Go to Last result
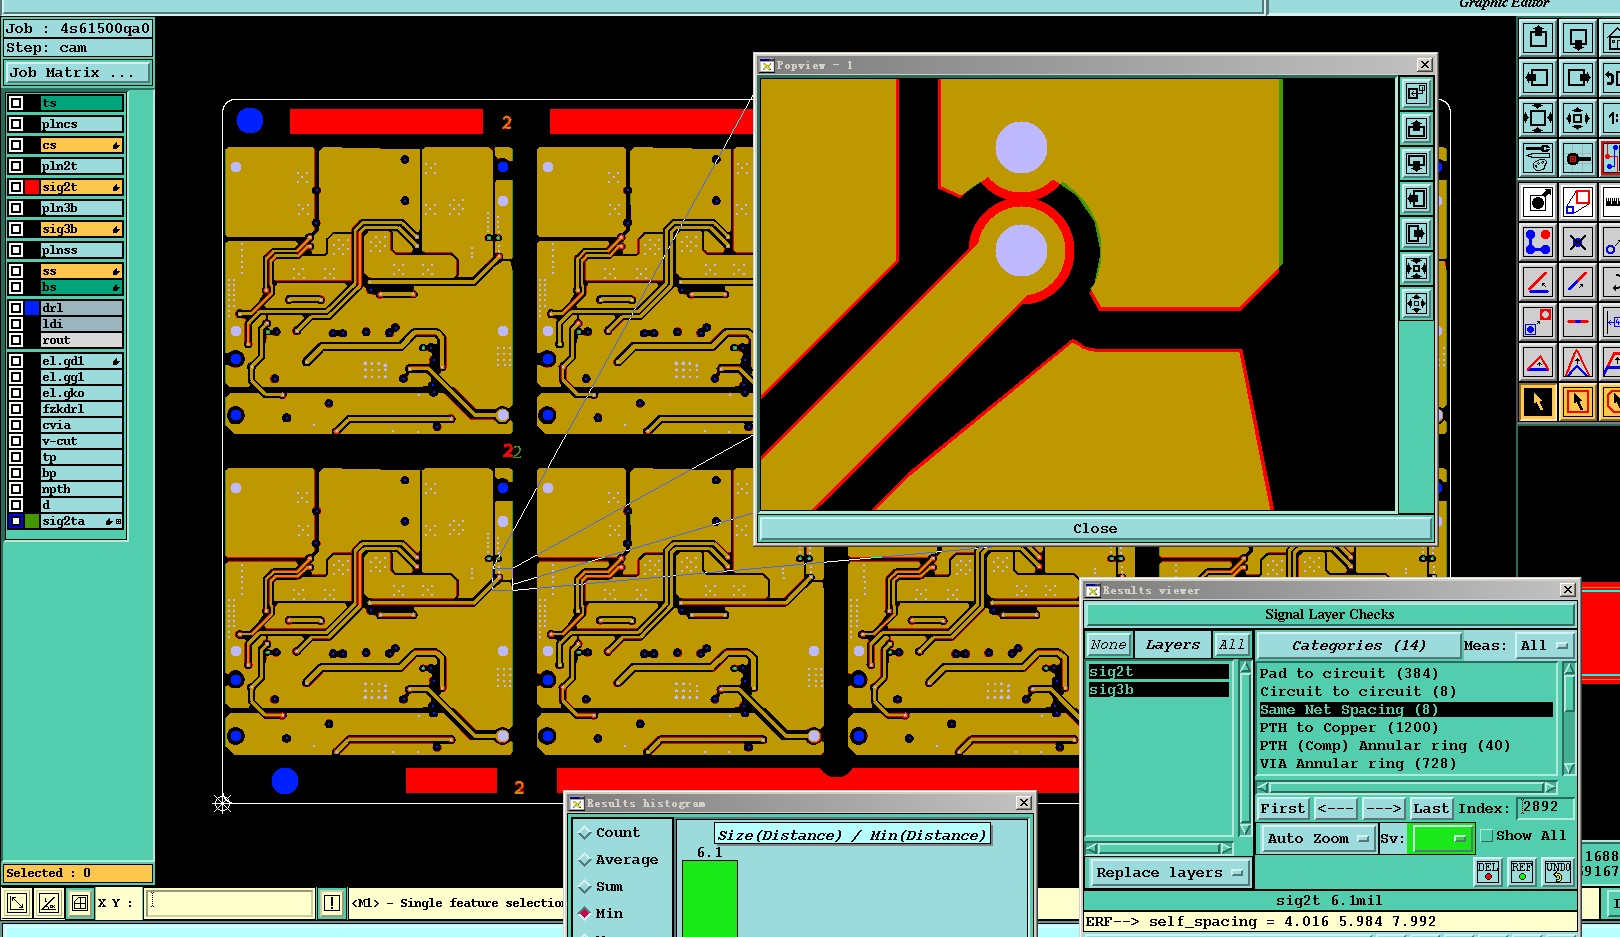This screenshot has width=1620, height=937. [x=1431, y=809]
